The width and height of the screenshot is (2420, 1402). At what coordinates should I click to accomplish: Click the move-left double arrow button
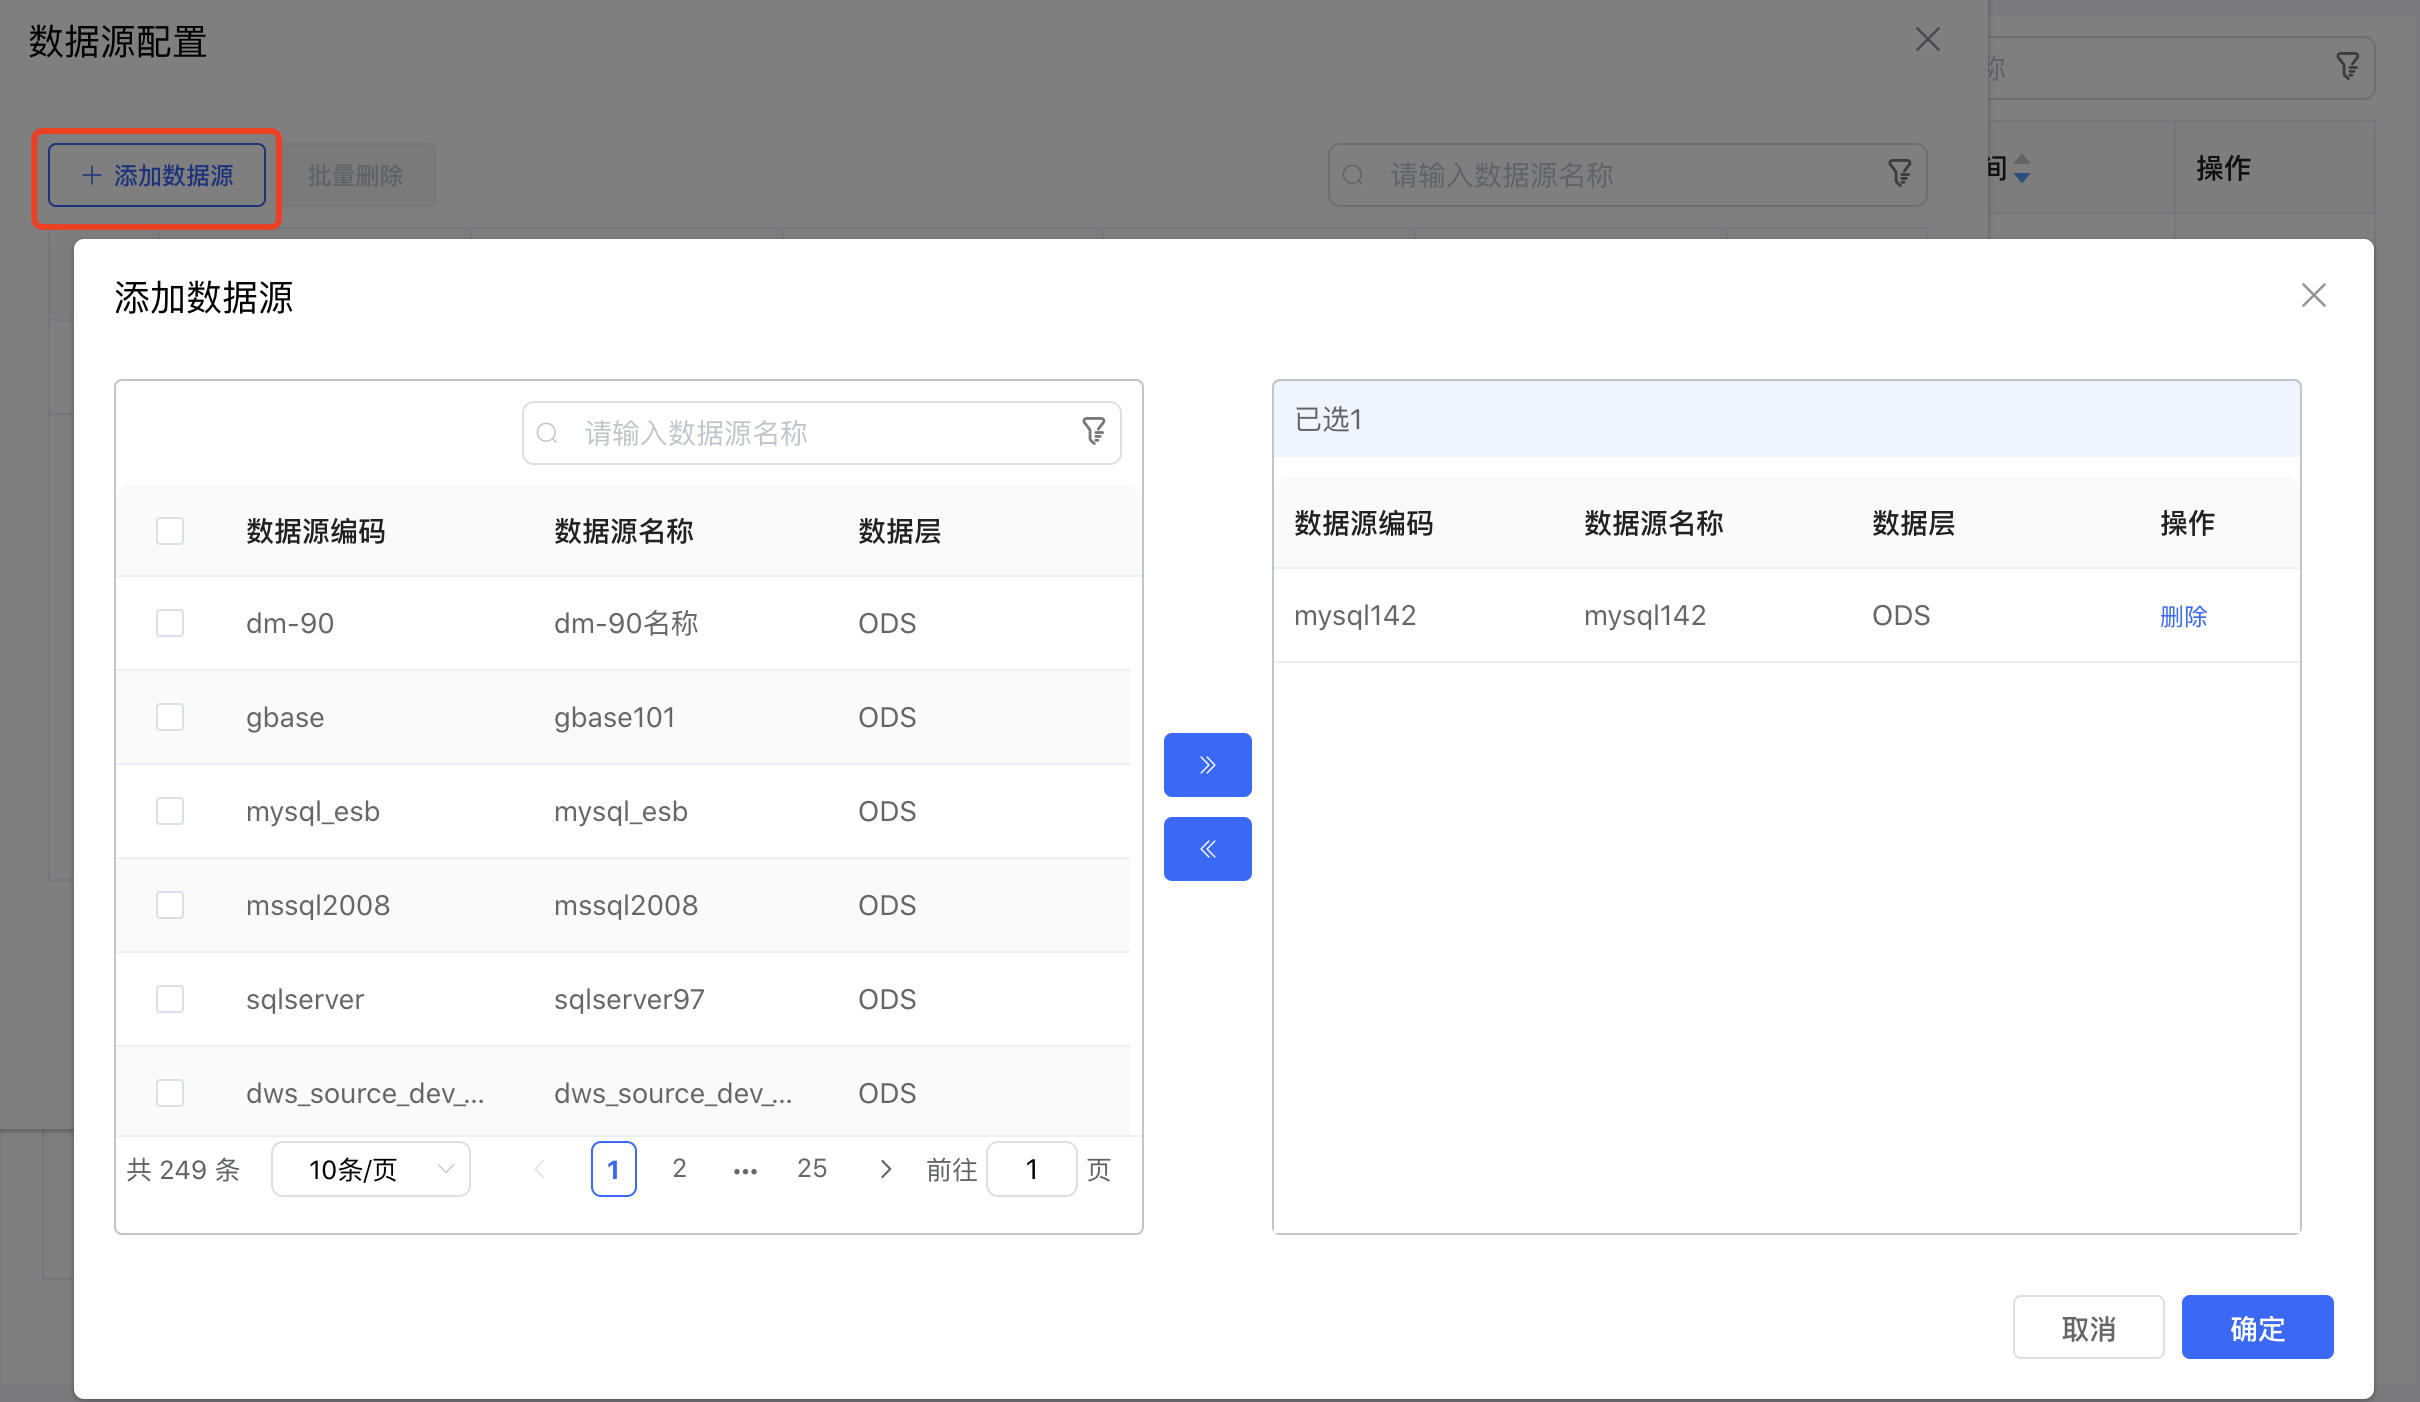click(1207, 849)
